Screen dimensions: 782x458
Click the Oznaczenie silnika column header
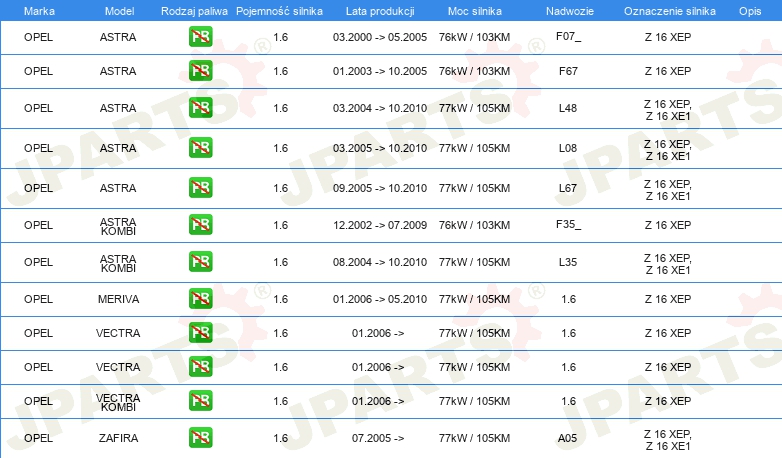(670, 11)
